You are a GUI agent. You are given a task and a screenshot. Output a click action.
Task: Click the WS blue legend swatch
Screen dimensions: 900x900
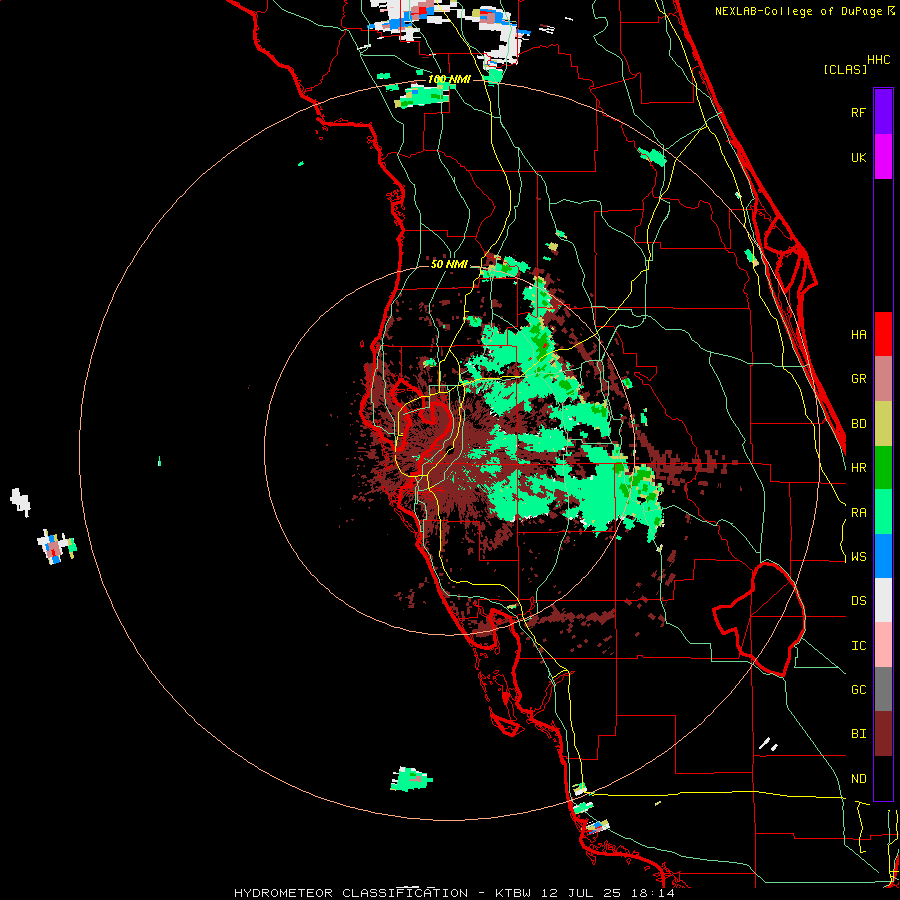coord(883,556)
